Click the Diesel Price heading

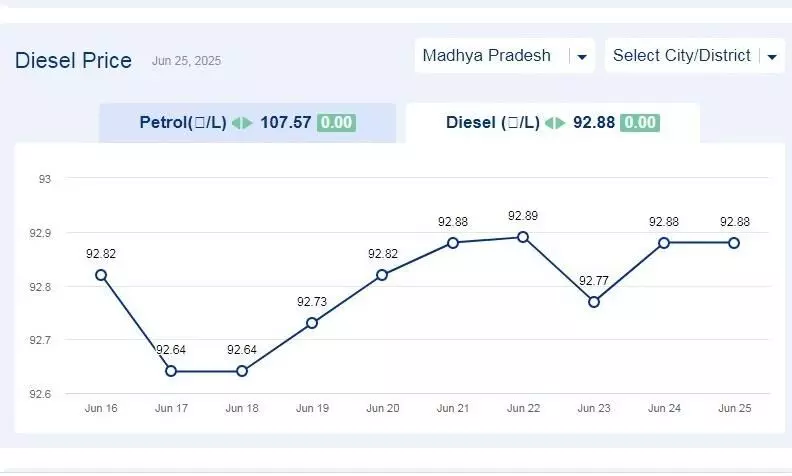(x=73, y=61)
